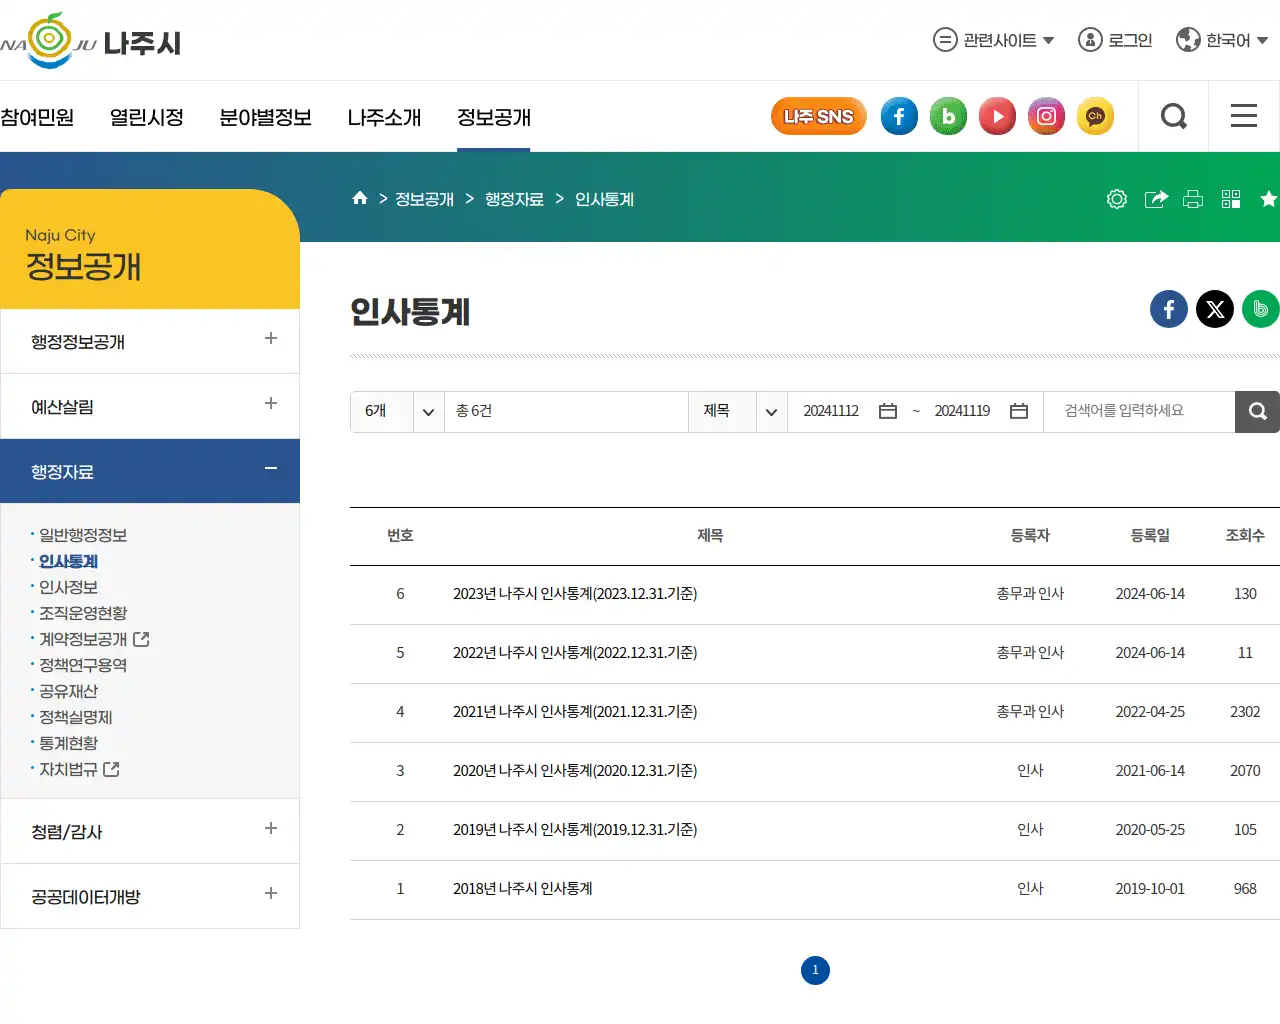Share page on Facebook beside 인사통계 title
Image resolution: width=1280 pixels, height=1024 pixels.
(x=1169, y=309)
